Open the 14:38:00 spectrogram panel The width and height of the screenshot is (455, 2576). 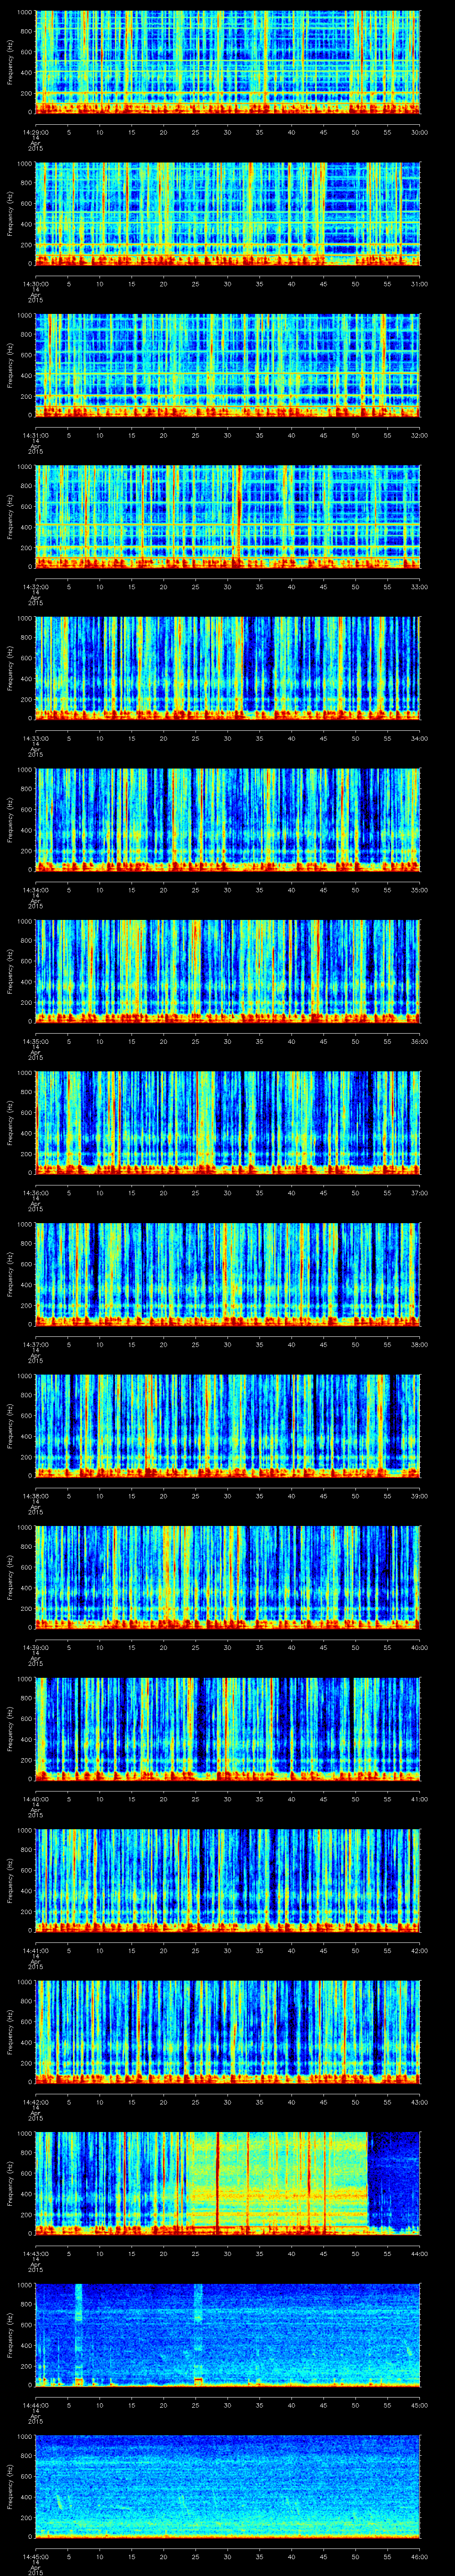tap(227, 1426)
